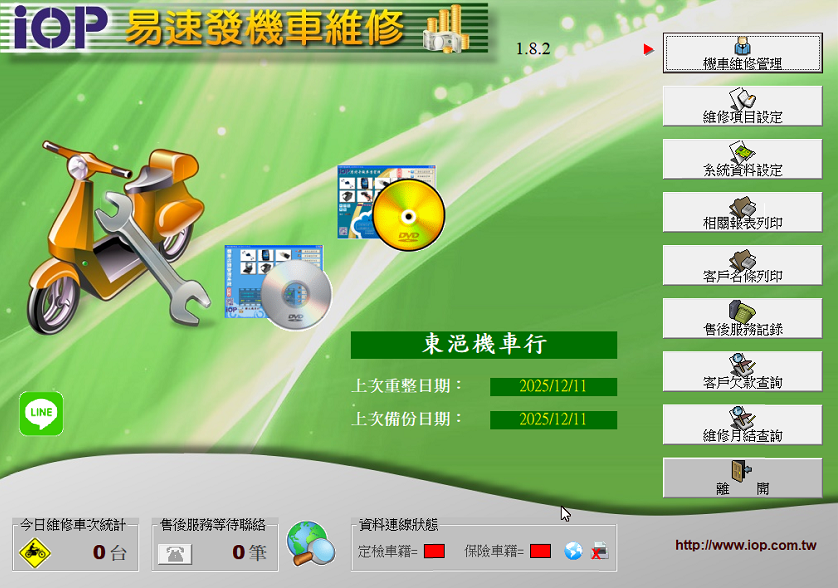Click the printer icon with red X

click(598, 551)
